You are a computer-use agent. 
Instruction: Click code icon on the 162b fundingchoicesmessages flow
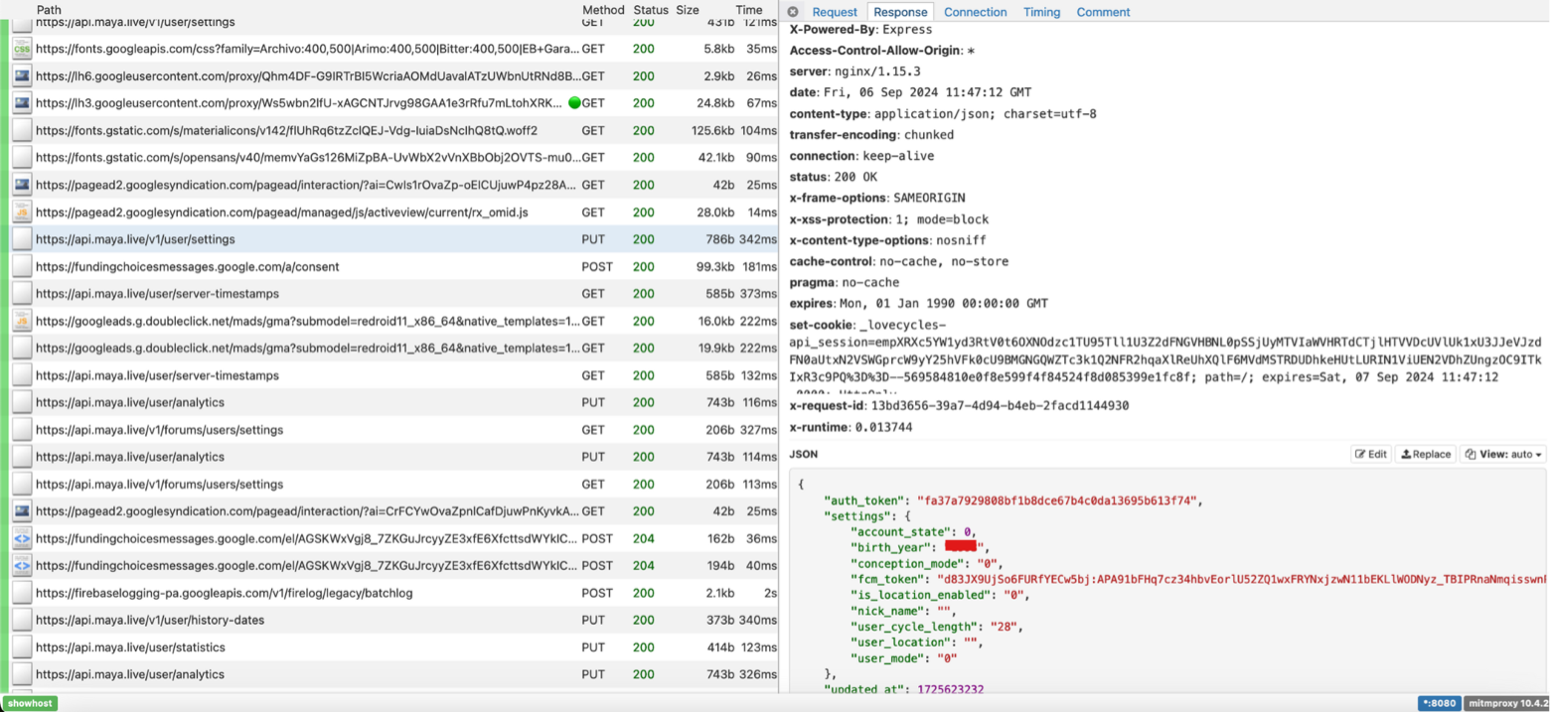click(x=22, y=538)
